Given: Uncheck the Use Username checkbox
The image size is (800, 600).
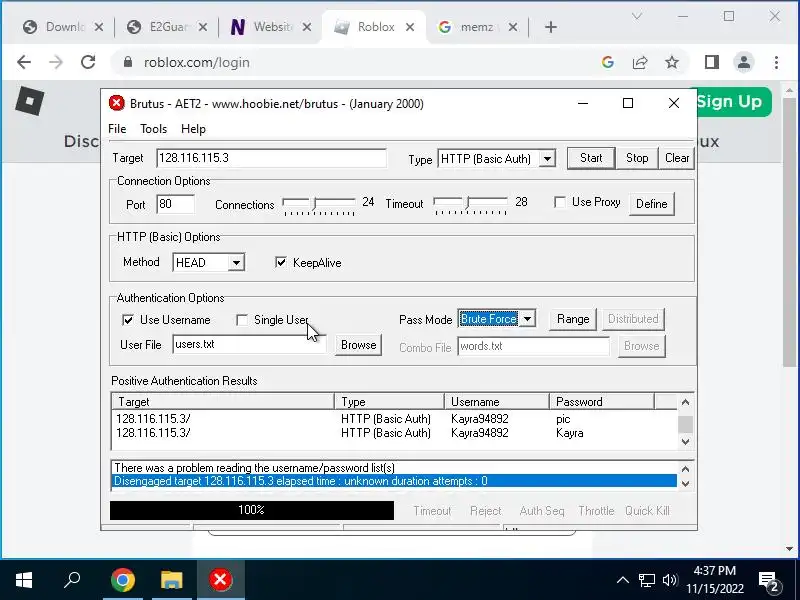Looking at the screenshot, I should 128,320.
